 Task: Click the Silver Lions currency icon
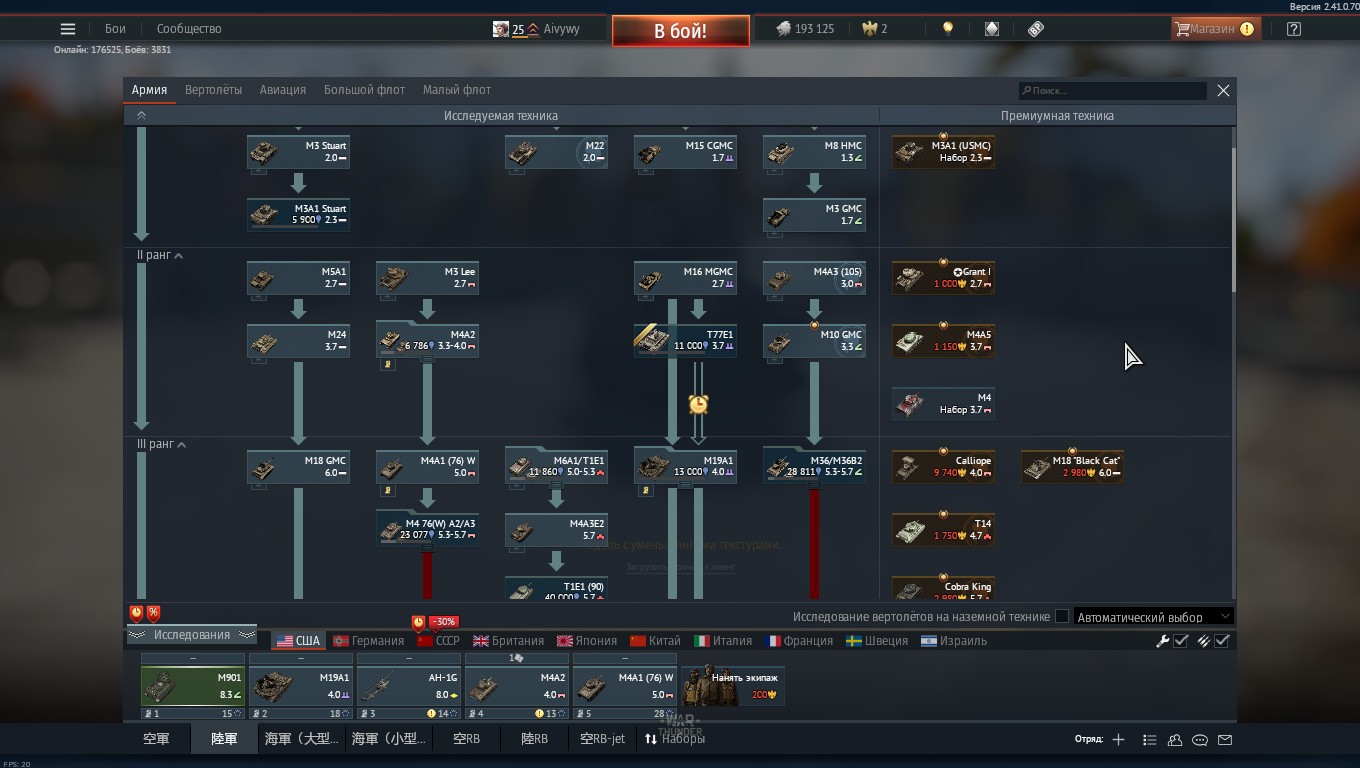point(783,29)
